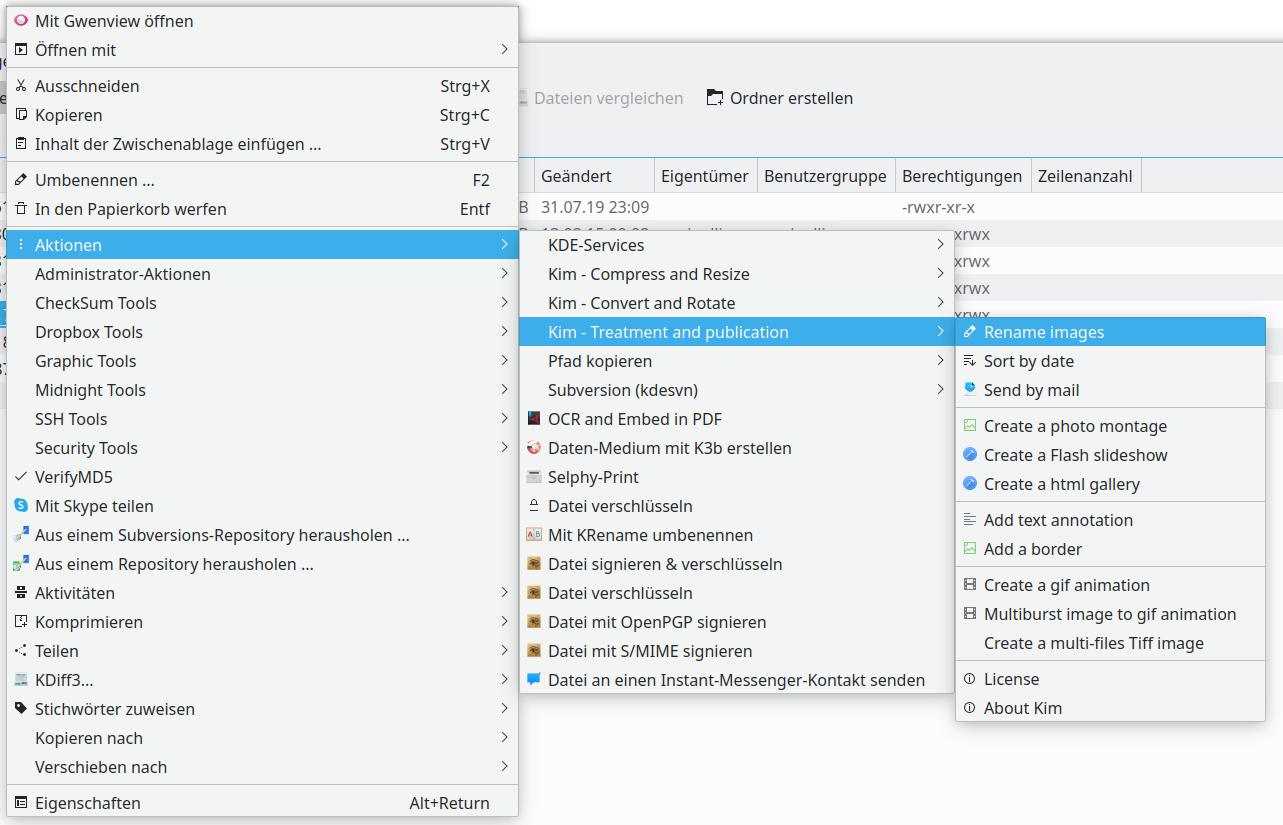Click the scissors icon beside Ausschneiden
Screen dimensions: 1283x825
tap(21, 86)
